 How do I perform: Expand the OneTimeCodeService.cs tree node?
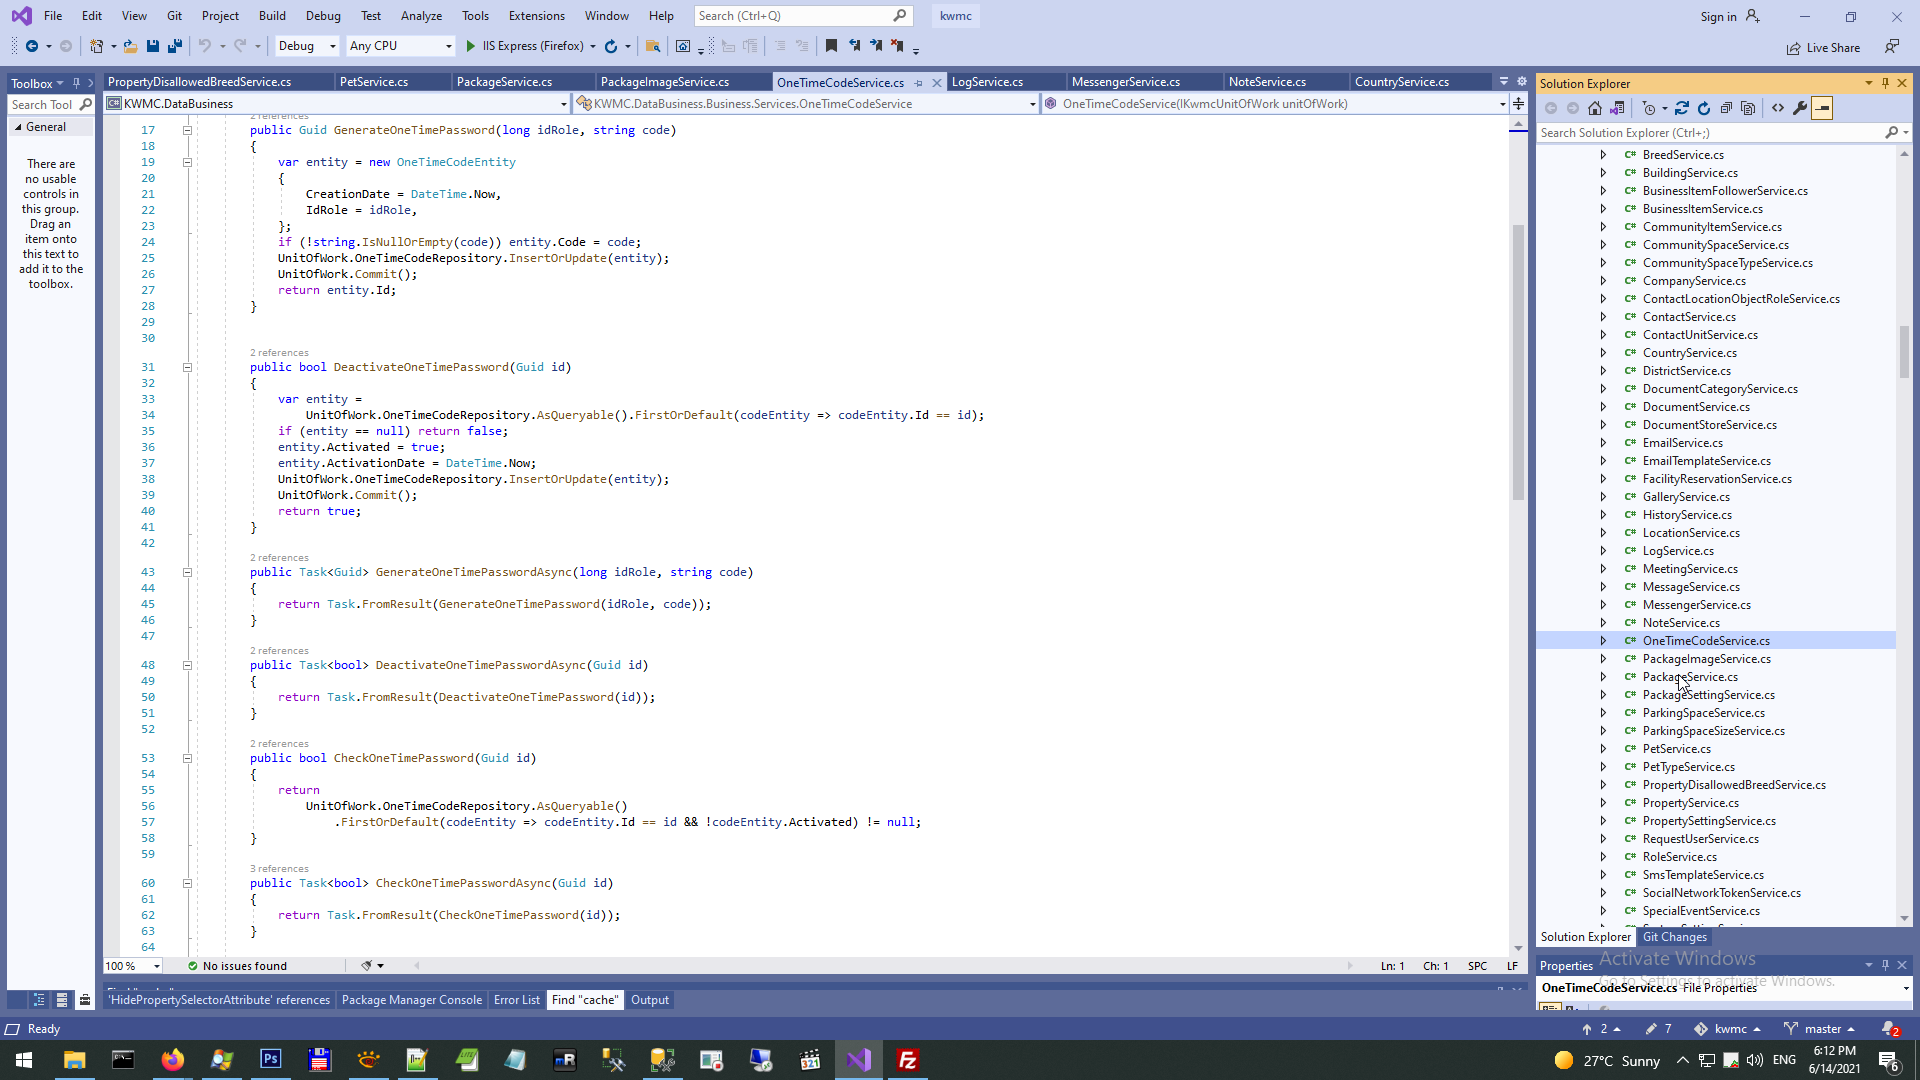click(1603, 641)
